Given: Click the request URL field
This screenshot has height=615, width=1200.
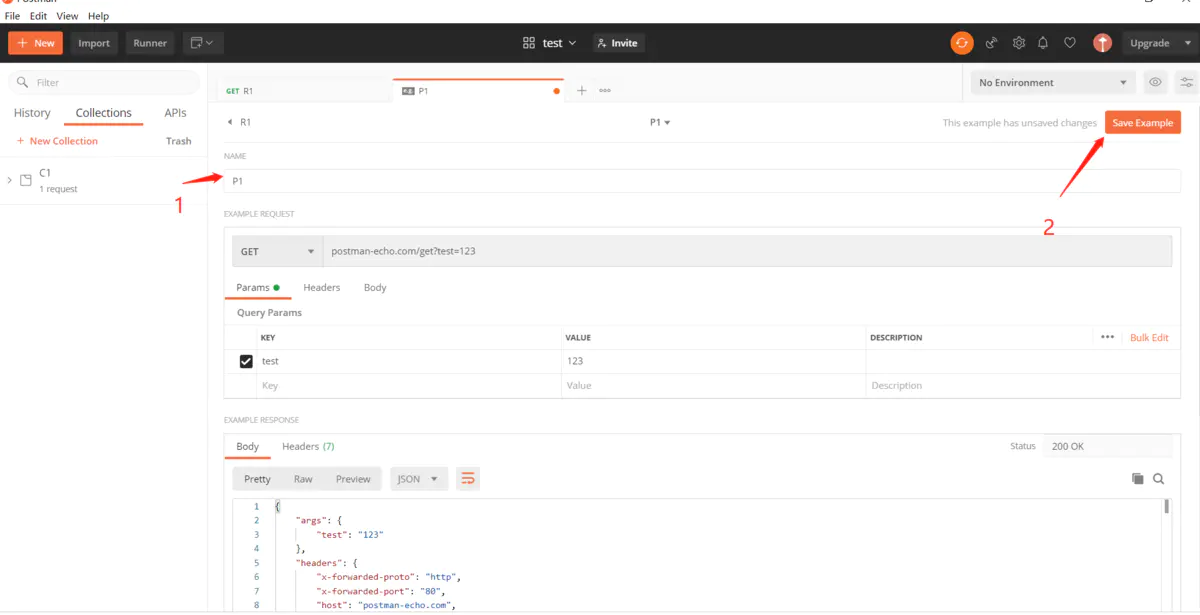Looking at the screenshot, I should tap(747, 251).
